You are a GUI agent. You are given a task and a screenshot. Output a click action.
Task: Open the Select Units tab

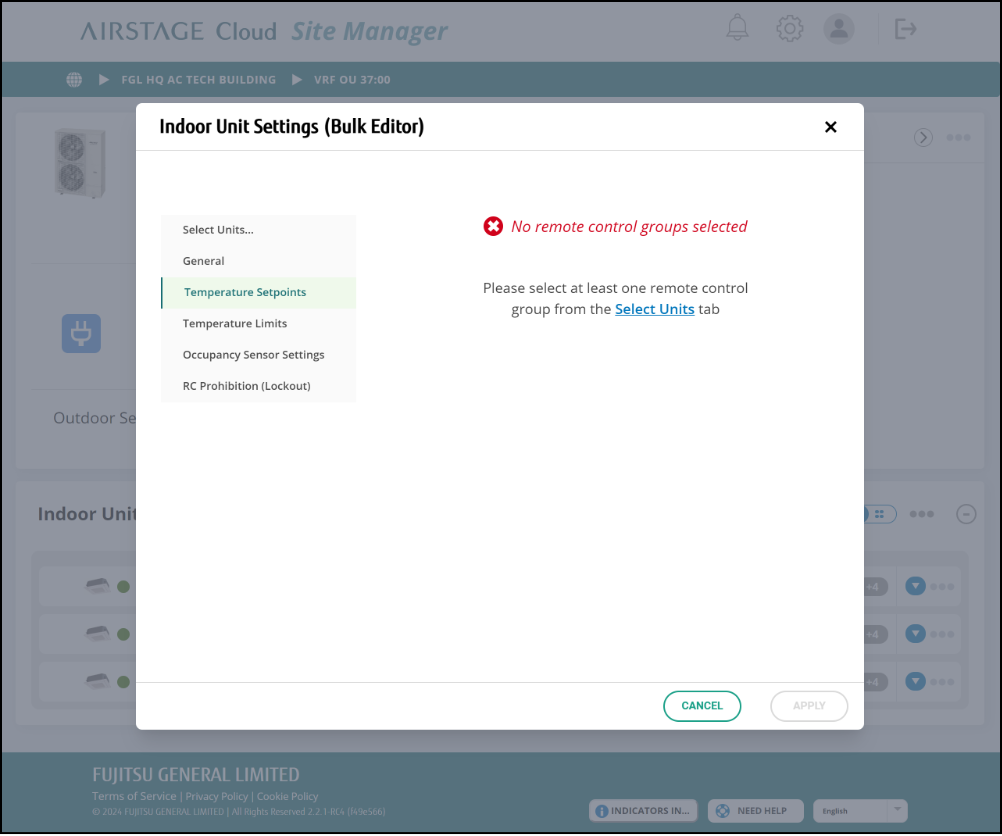click(x=218, y=230)
